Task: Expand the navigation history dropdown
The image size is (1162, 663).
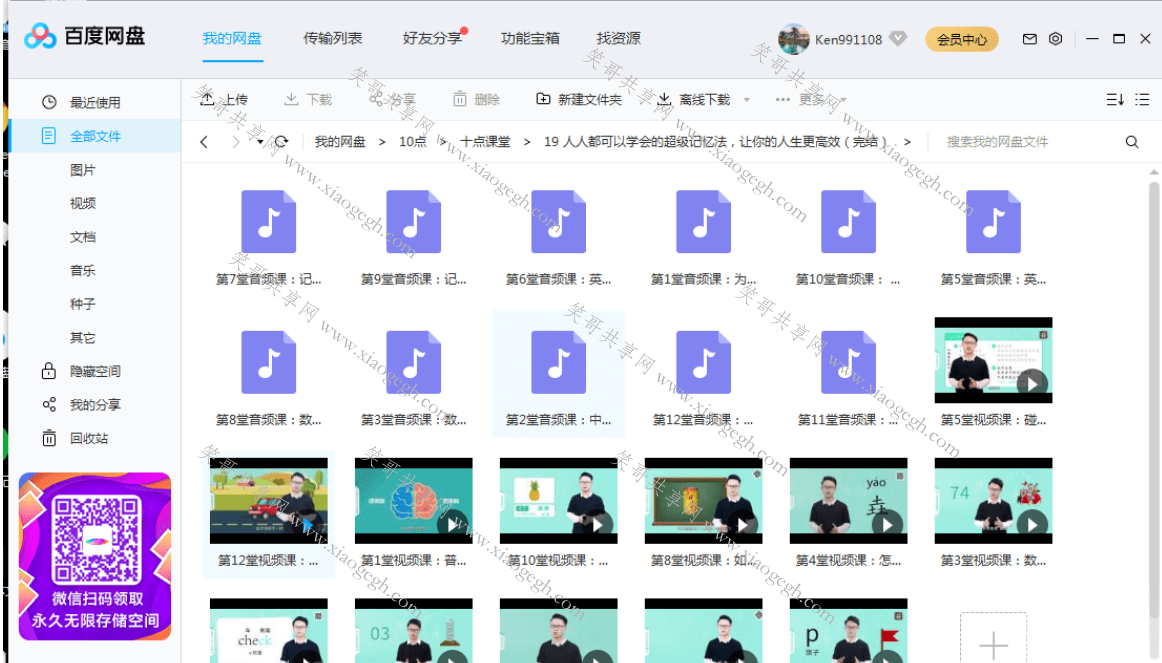Action: (260, 142)
